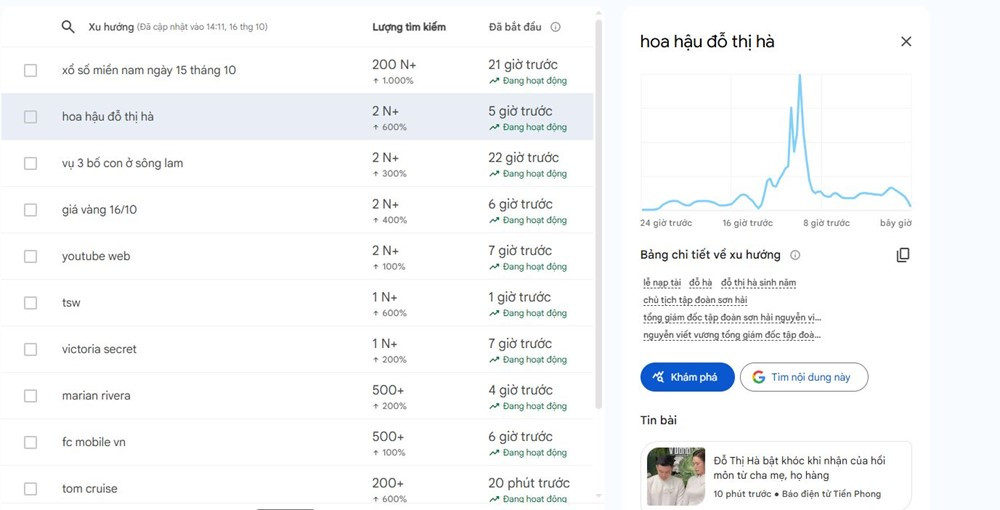This screenshot has height=510, width=1000.
Task: Select the vụ 3 bố con ở sông lam trend
Action: click(x=297, y=163)
